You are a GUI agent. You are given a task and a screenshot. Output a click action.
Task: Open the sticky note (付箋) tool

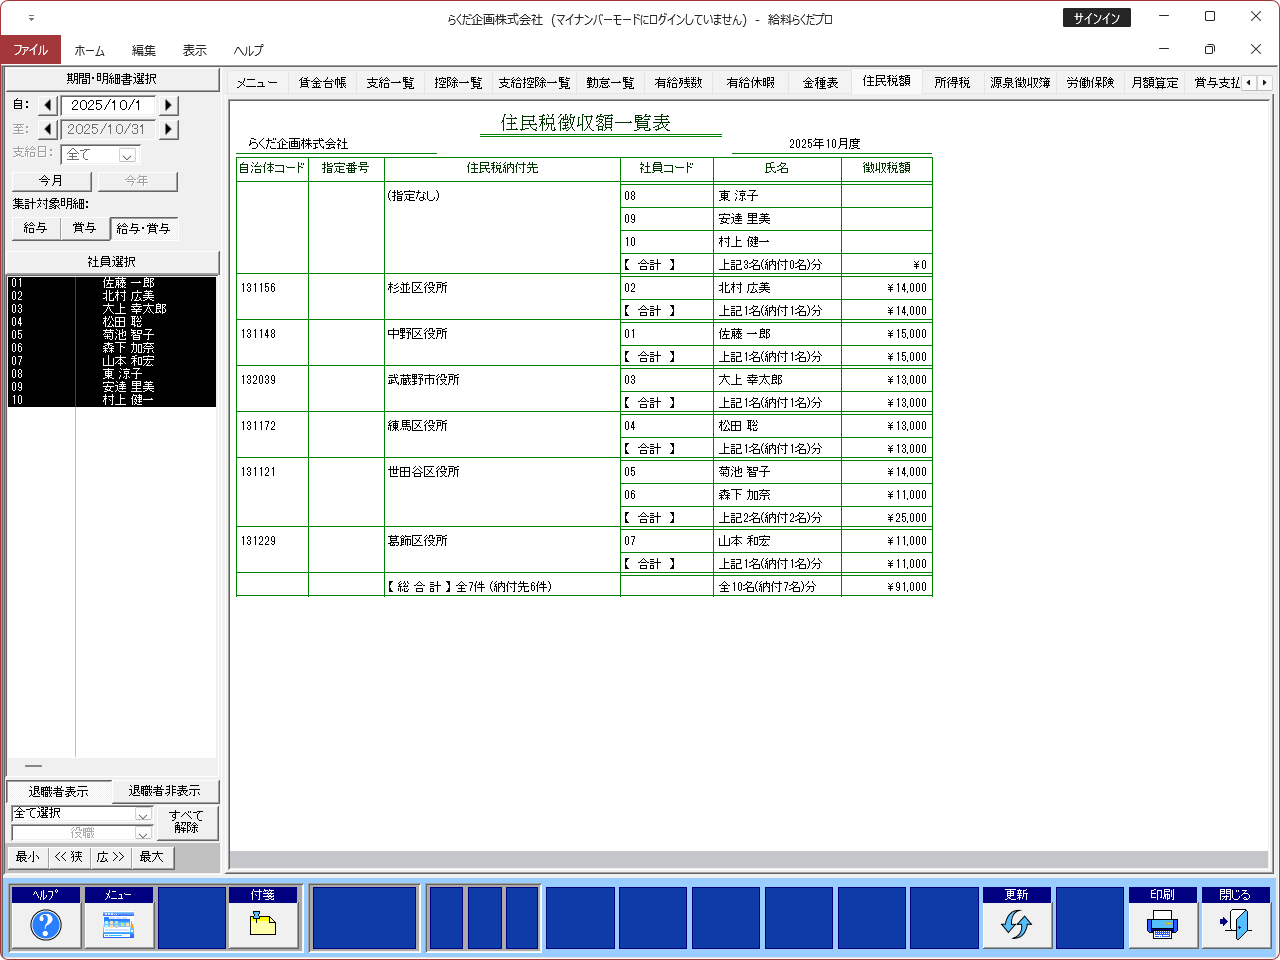263,925
